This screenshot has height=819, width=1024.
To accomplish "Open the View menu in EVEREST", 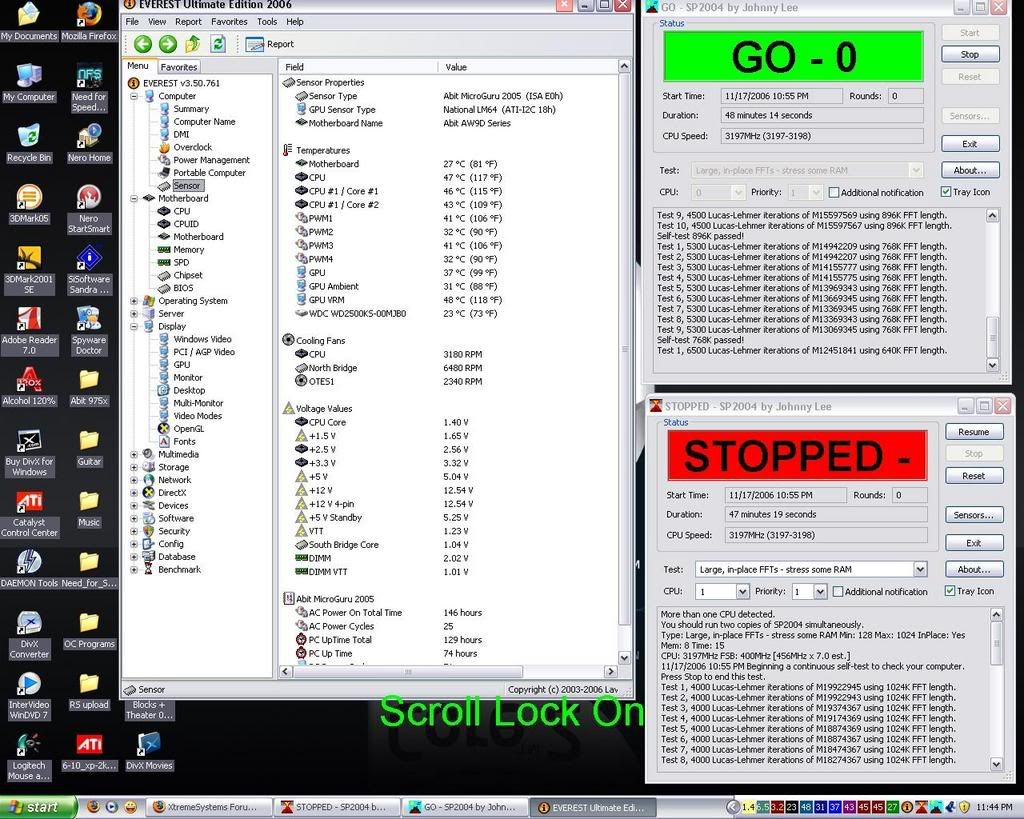I will (x=157, y=22).
